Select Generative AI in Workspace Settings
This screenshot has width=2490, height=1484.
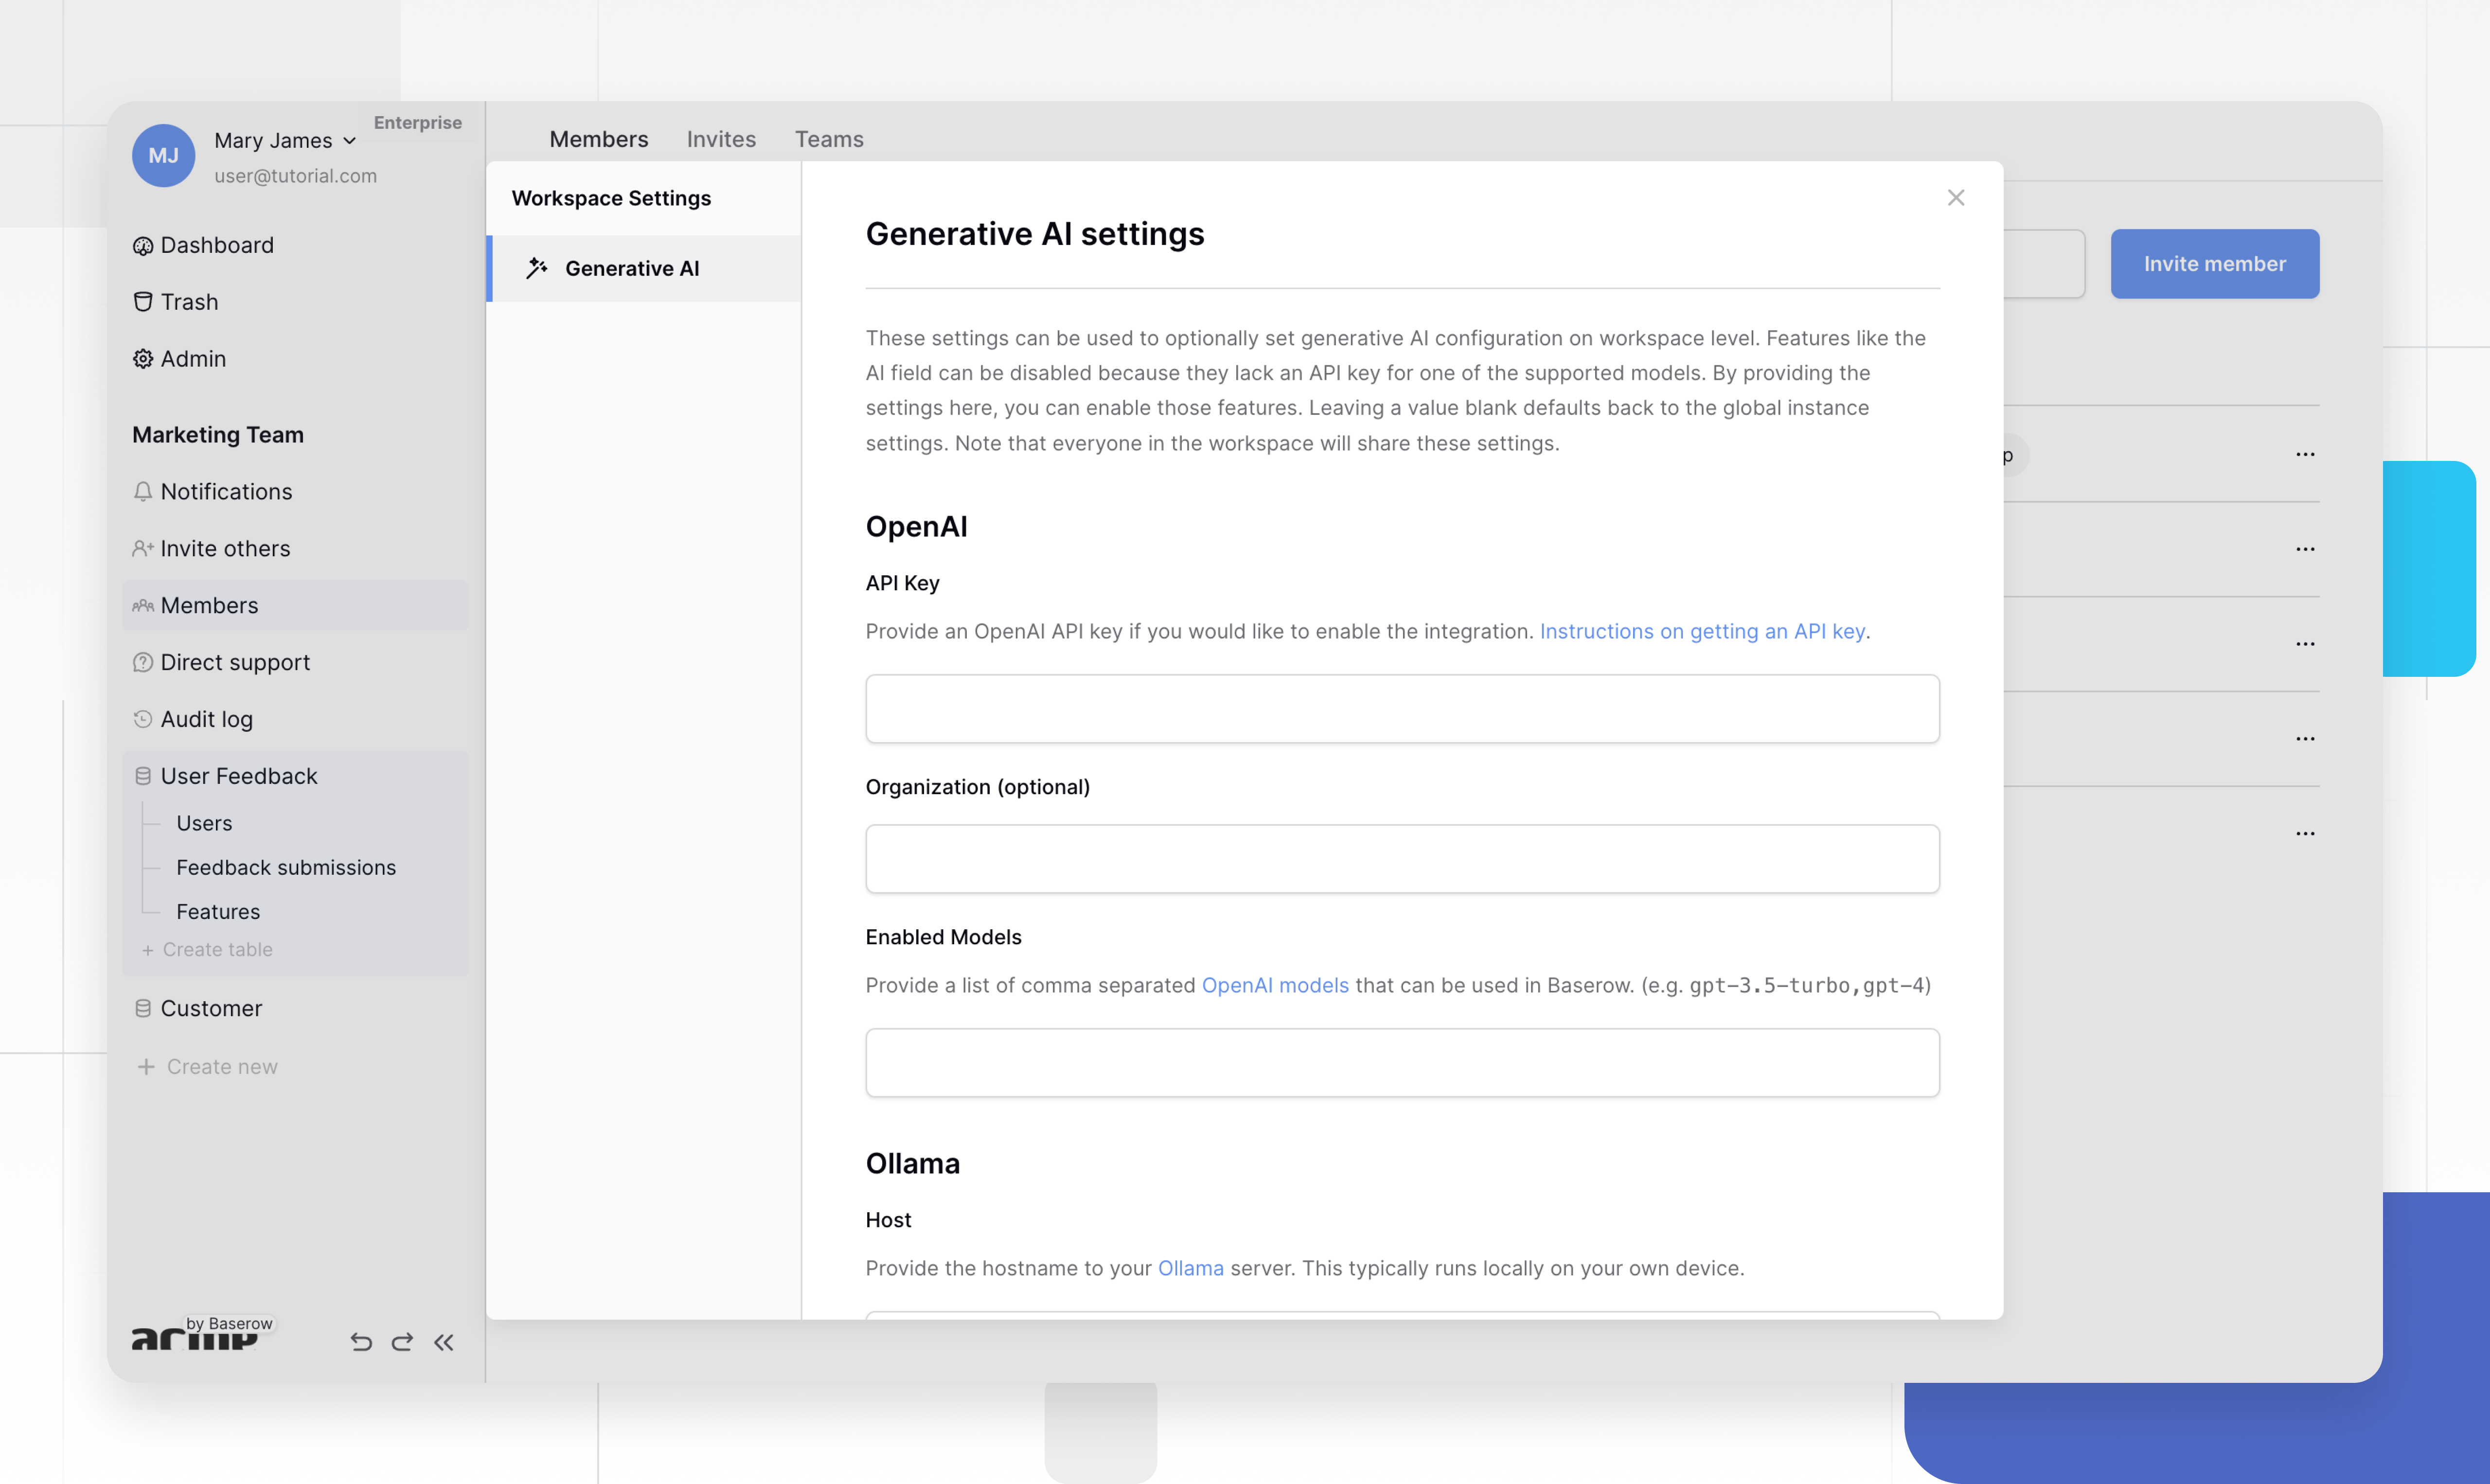pyautogui.click(x=644, y=268)
